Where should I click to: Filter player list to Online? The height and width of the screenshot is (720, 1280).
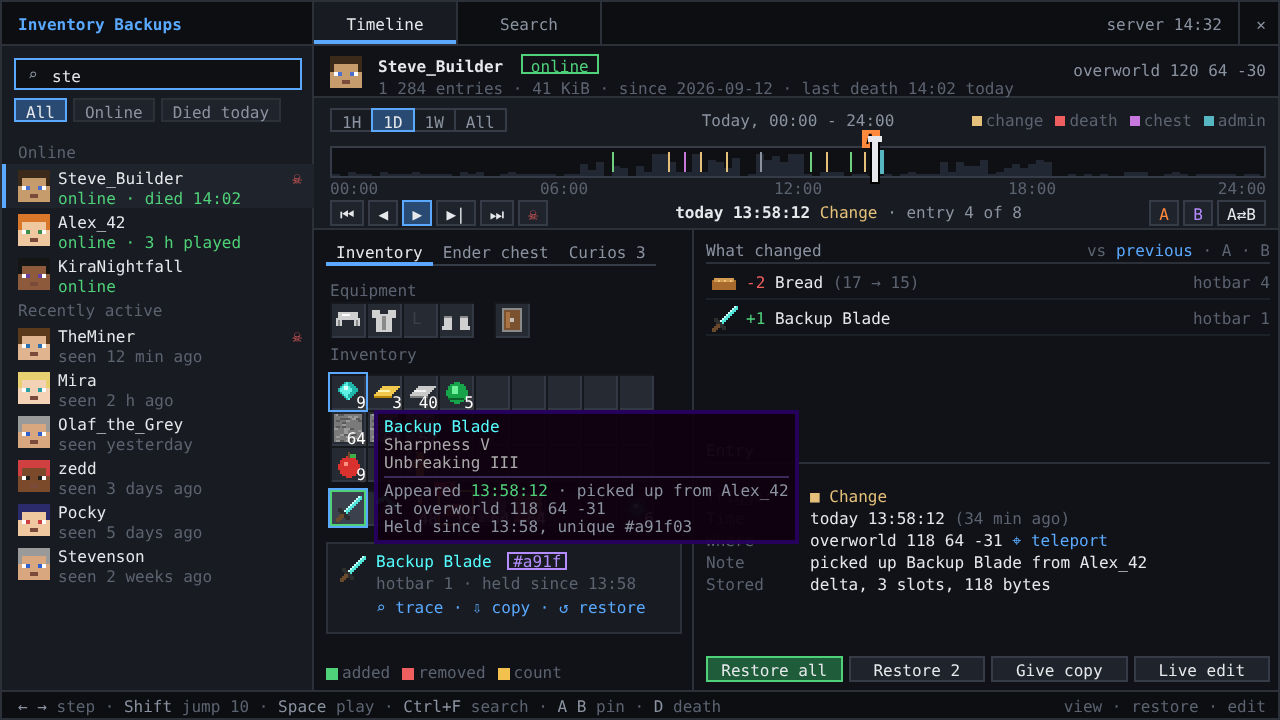[x=113, y=111]
